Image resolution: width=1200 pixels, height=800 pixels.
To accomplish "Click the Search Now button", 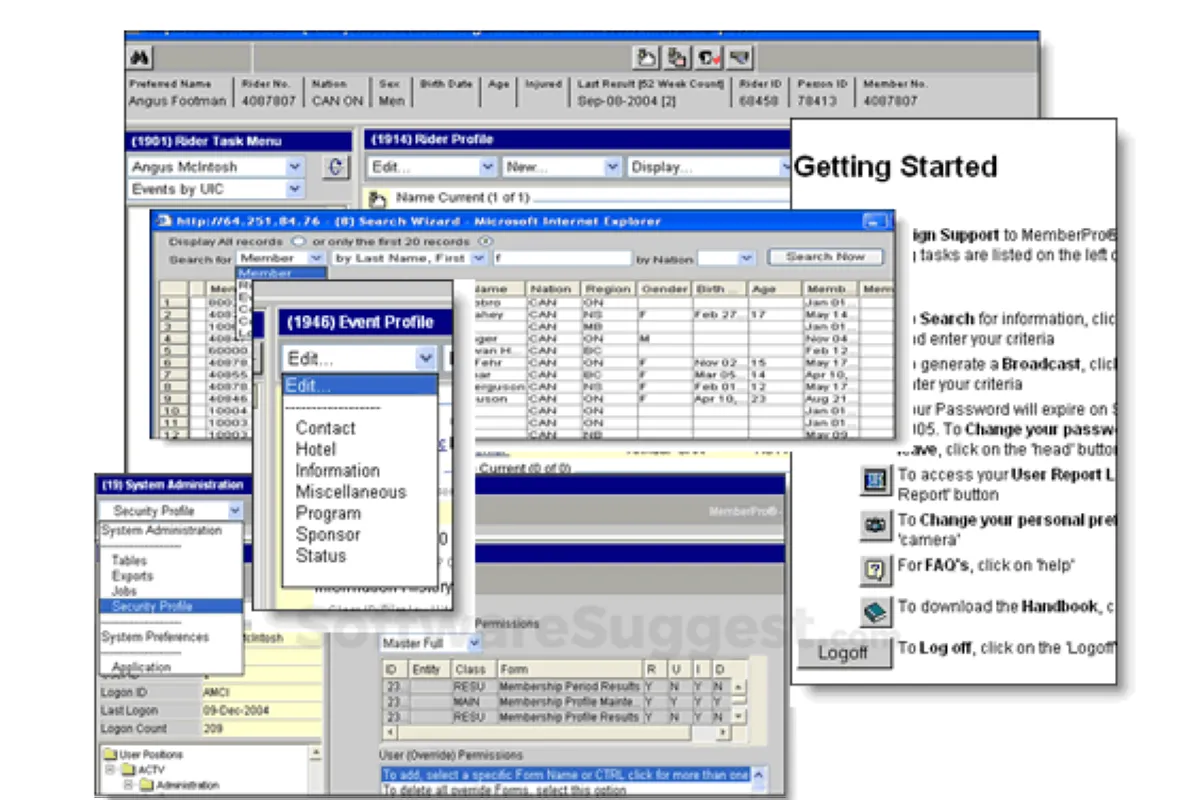I will [825, 257].
